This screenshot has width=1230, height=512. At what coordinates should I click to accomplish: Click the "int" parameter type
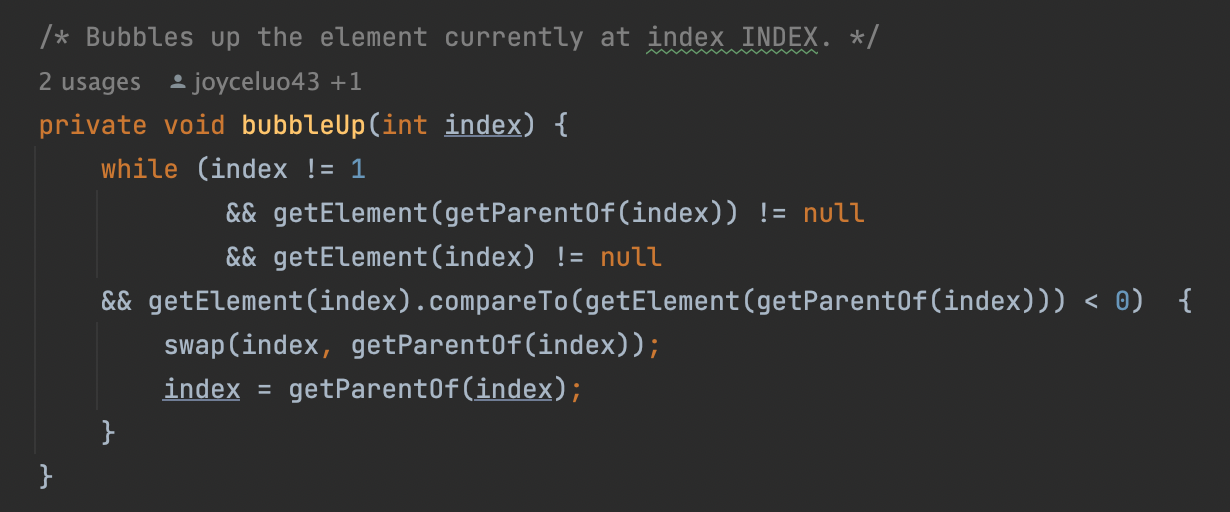tap(405, 126)
